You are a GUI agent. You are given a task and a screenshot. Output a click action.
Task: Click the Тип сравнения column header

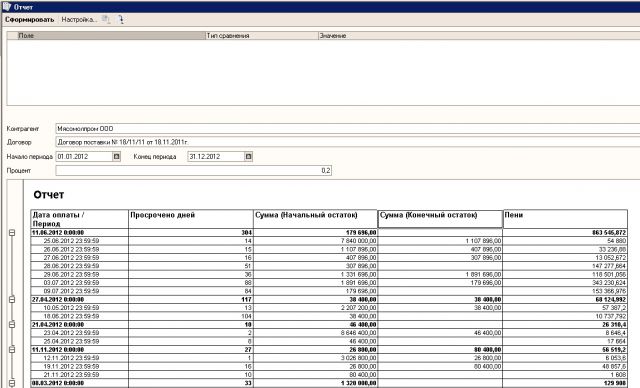(x=262, y=35)
